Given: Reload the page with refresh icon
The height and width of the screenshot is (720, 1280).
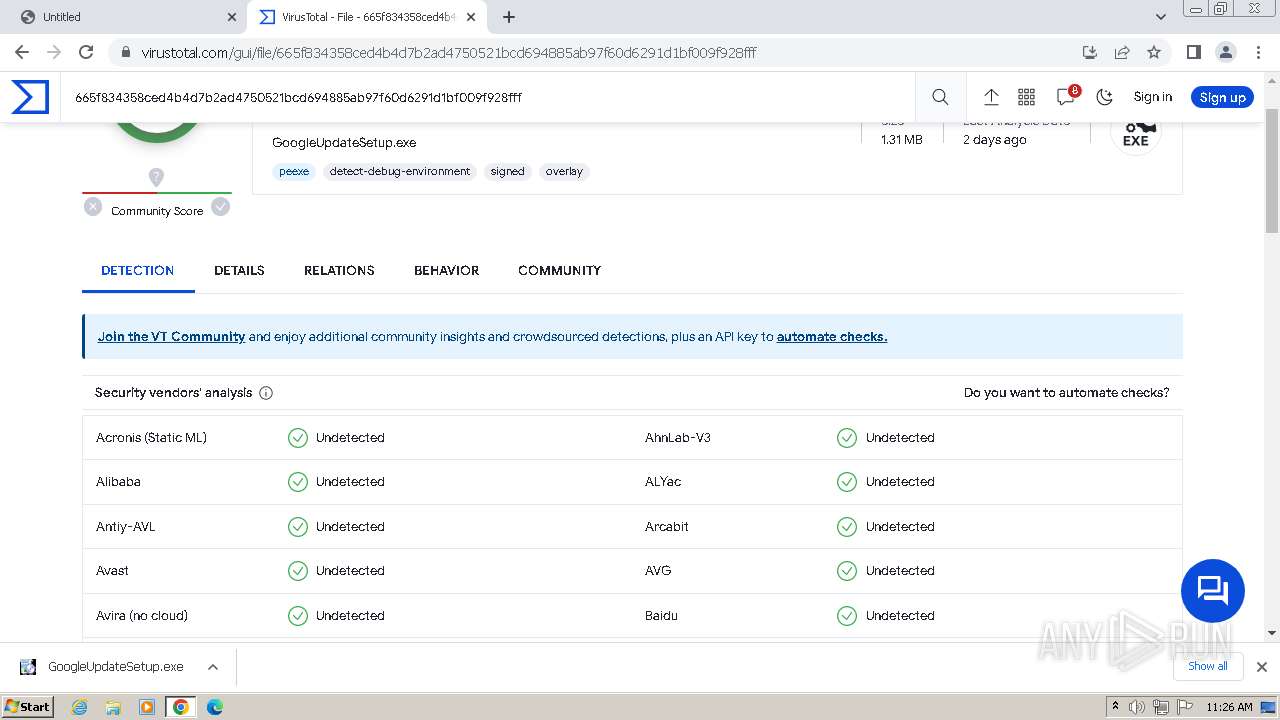Looking at the screenshot, I should (x=86, y=52).
